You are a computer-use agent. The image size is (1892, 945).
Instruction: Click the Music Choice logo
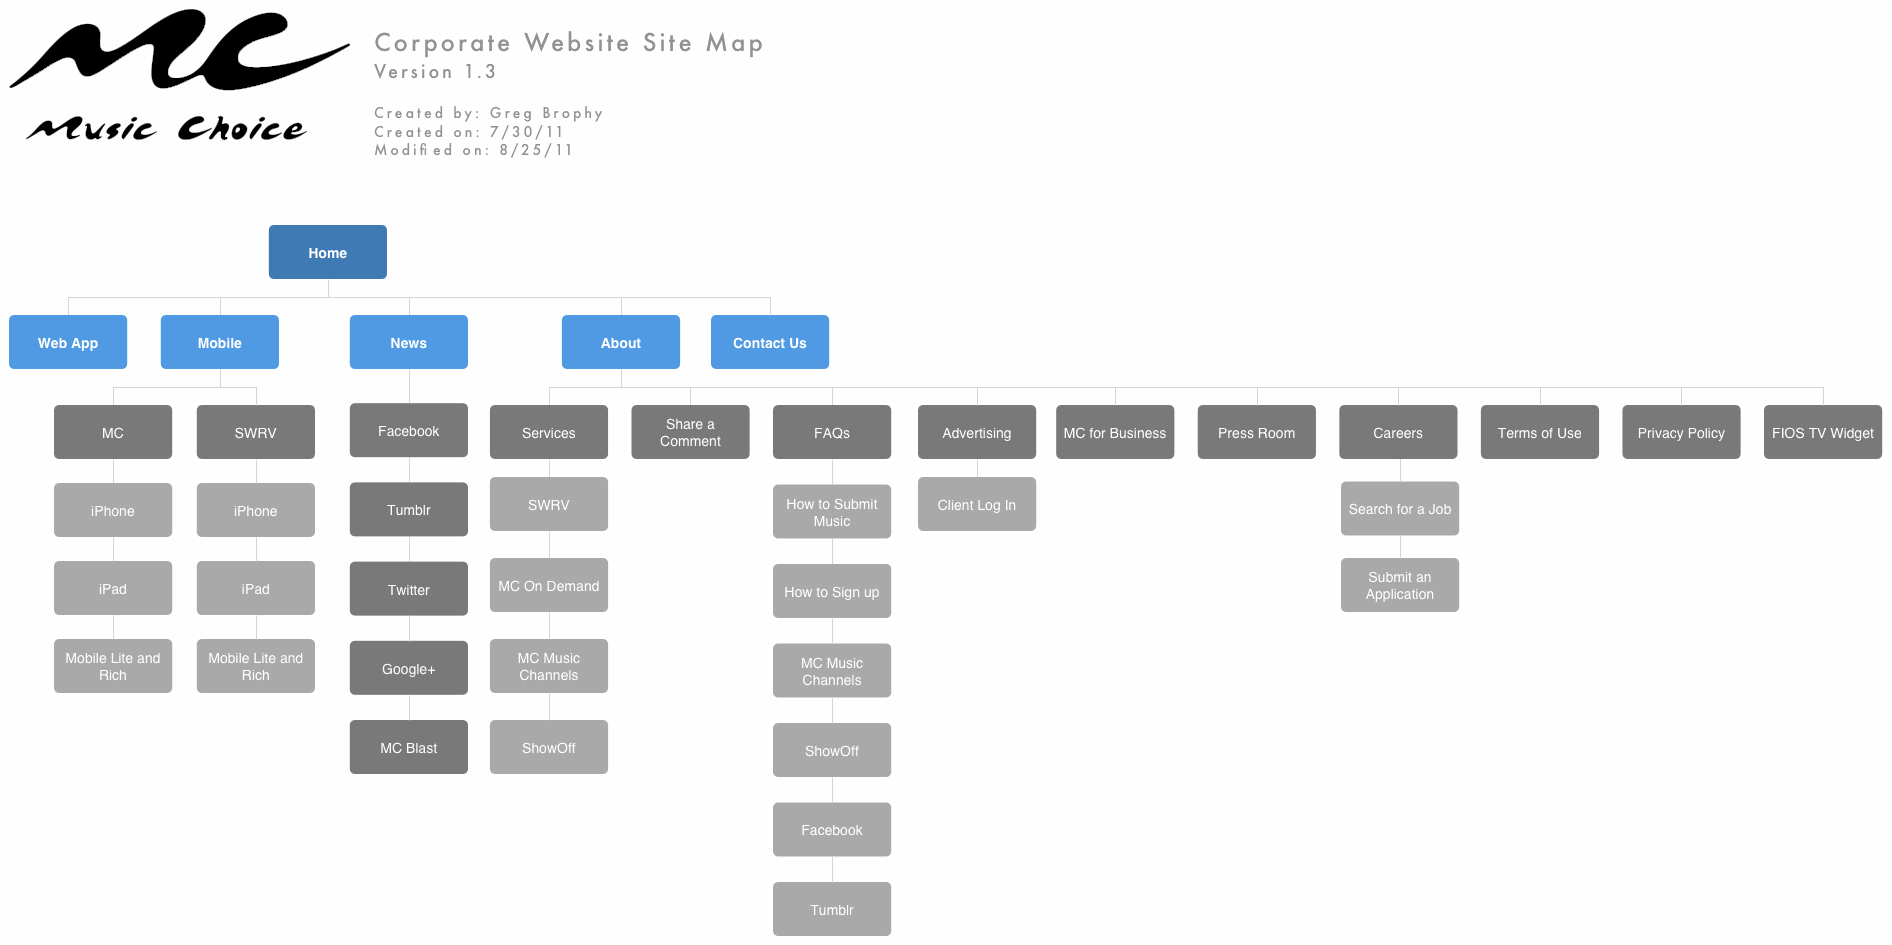click(x=180, y=76)
